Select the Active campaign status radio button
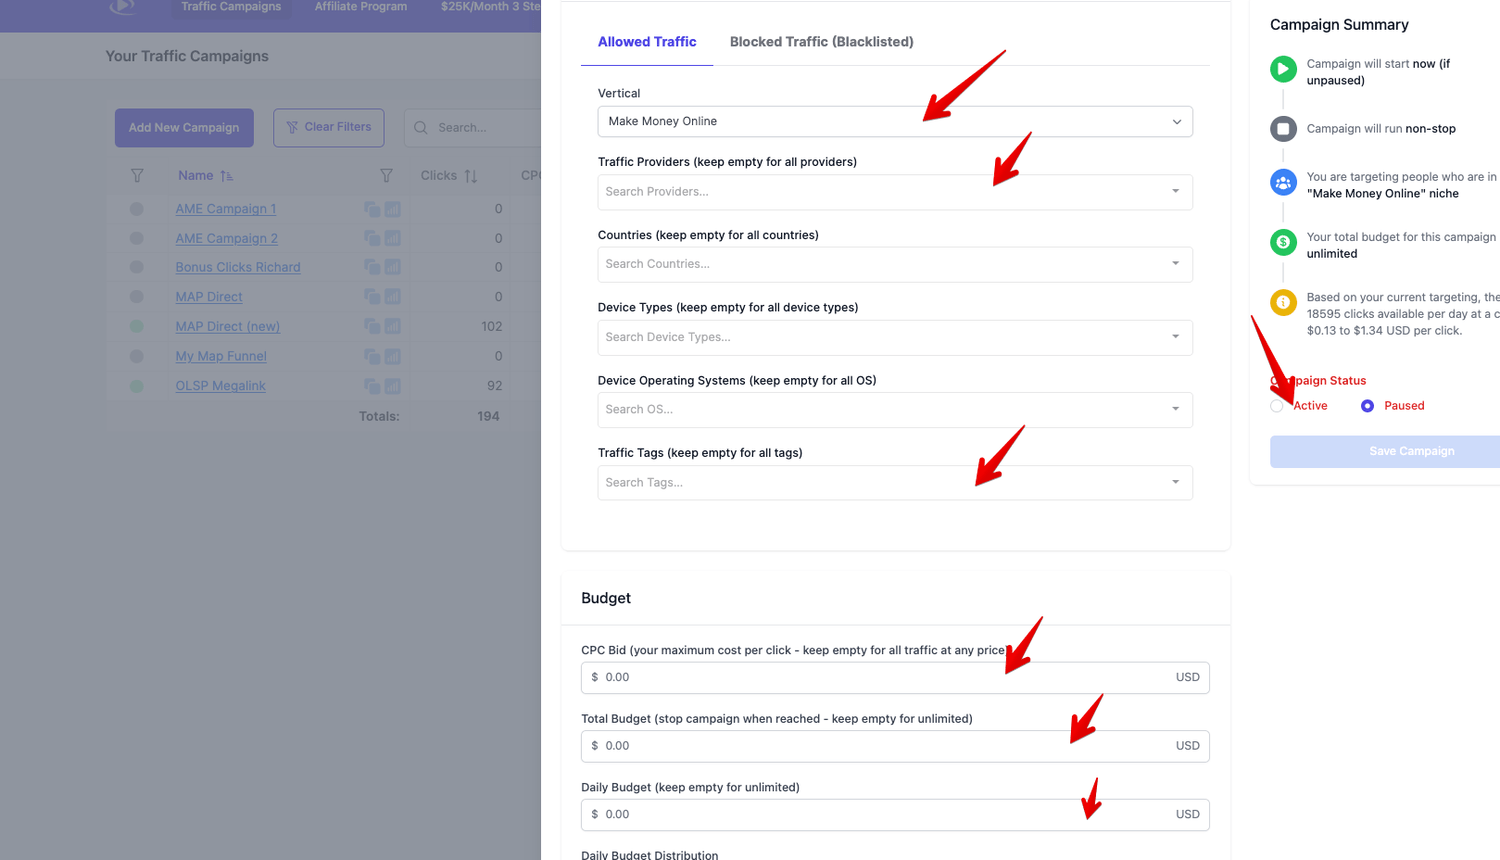The width and height of the screenshot is (1500, 860). pyautogui.click(x=1277, y=406)
